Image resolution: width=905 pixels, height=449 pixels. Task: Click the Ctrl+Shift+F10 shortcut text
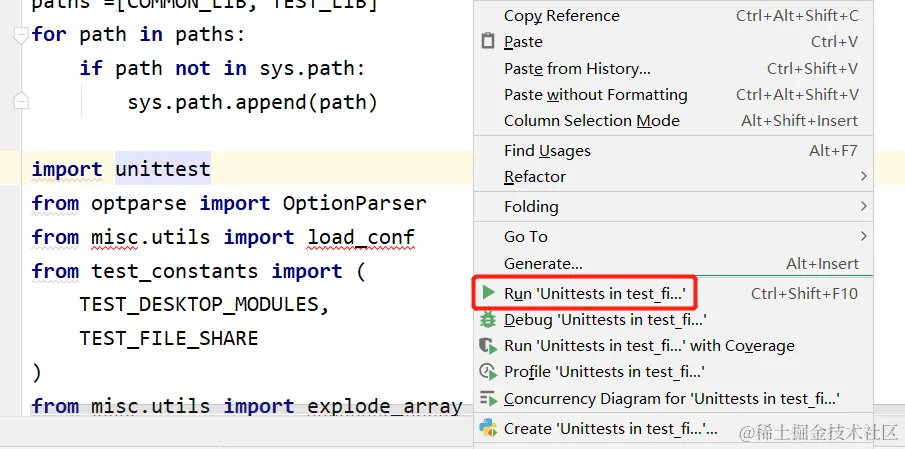pyautogui.click(x=804, y=293)
